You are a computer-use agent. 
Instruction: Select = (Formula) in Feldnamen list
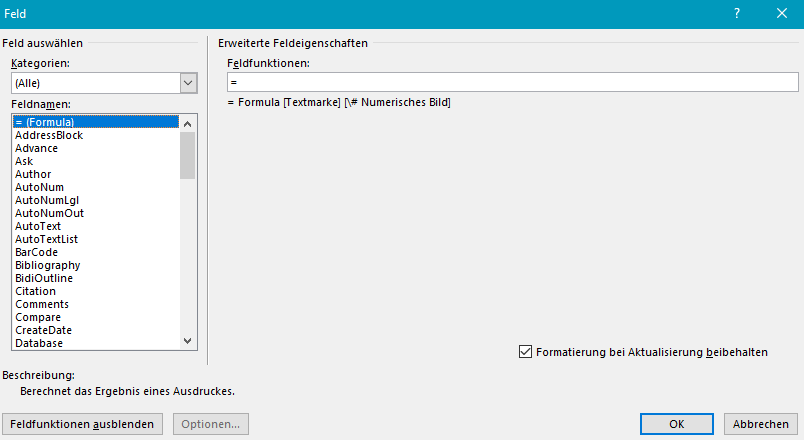[96, 122]
